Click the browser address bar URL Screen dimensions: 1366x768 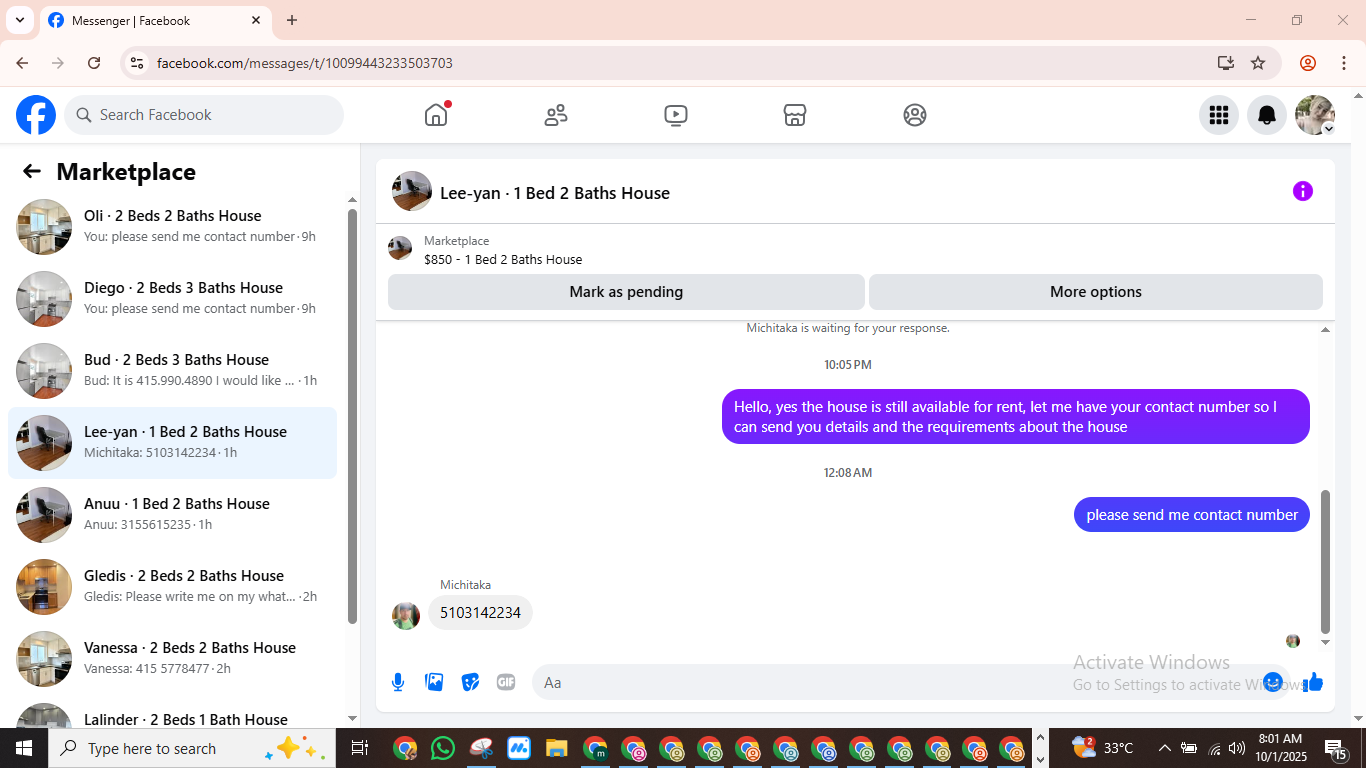click(305, 63)
